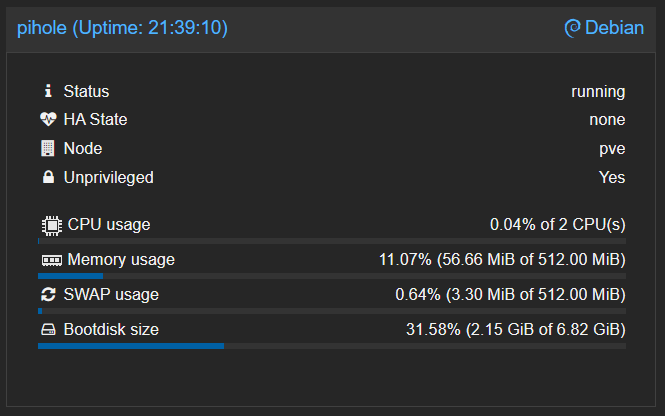Click the Debian swirl logo icon
The height and width of the screenshot is (416, 665).
coord(572,28)
